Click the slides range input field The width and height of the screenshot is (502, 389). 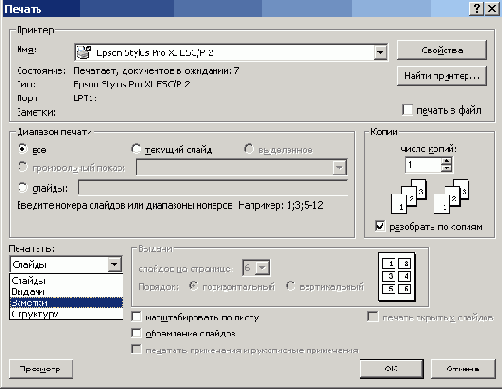[213, 188]
